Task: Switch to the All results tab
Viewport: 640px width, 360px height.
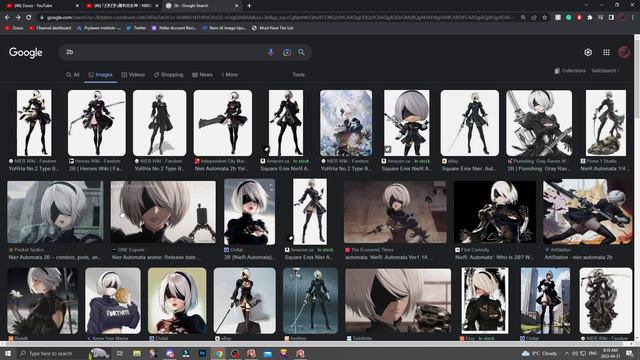Action: point(73,75)
